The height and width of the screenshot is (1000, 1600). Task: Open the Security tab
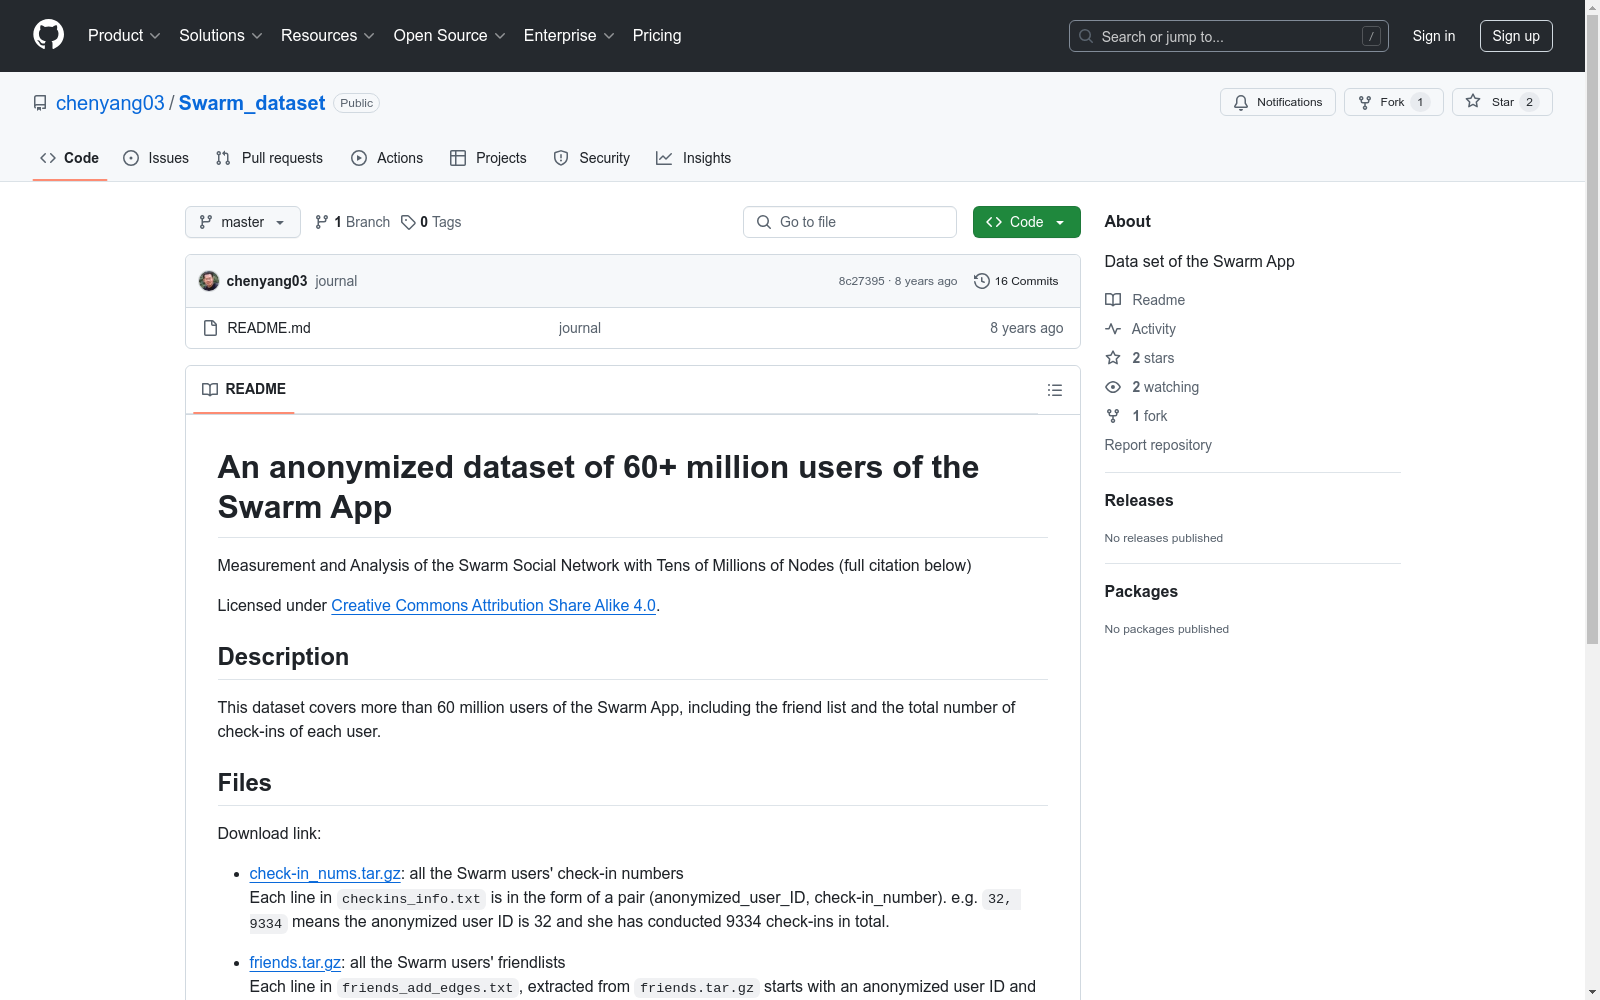592,158
